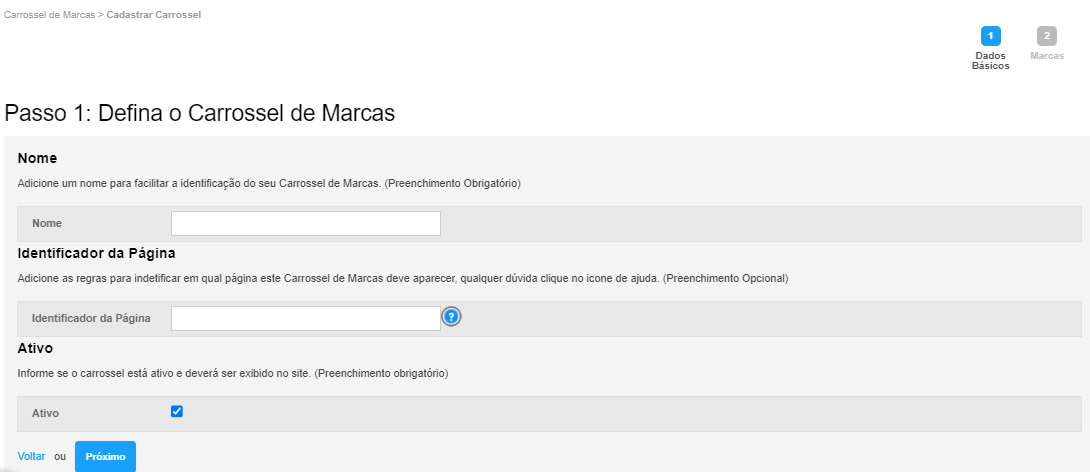Click the Ativo label beside the checkbox

pos(45,413)
